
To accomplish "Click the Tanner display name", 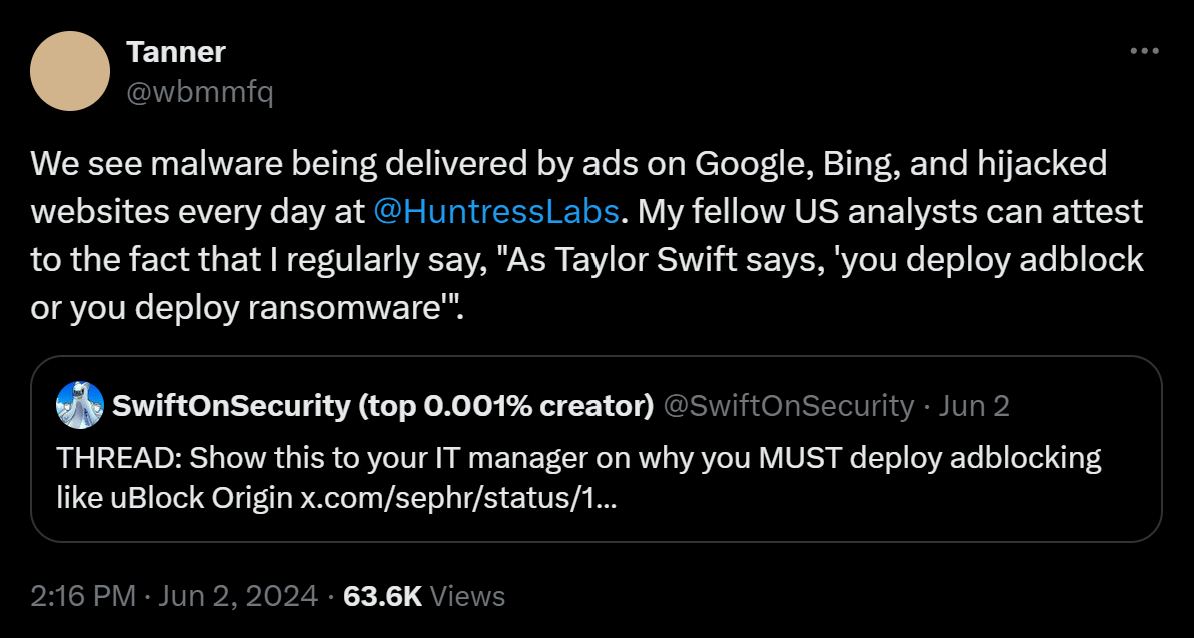I will [176, 53].
